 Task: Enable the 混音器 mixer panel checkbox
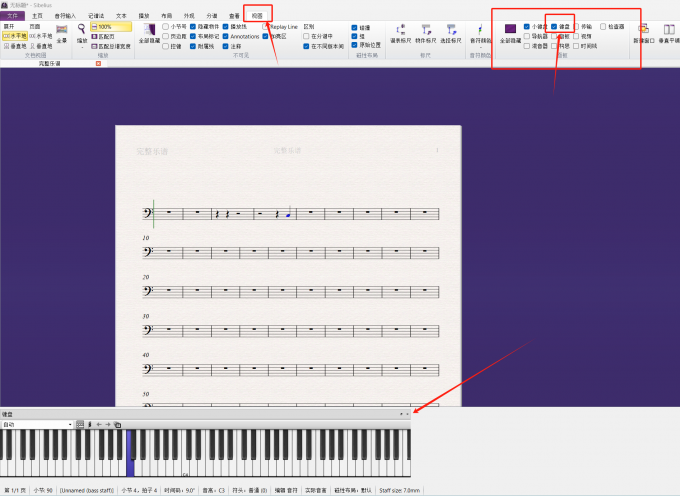[x=527, y=46]
